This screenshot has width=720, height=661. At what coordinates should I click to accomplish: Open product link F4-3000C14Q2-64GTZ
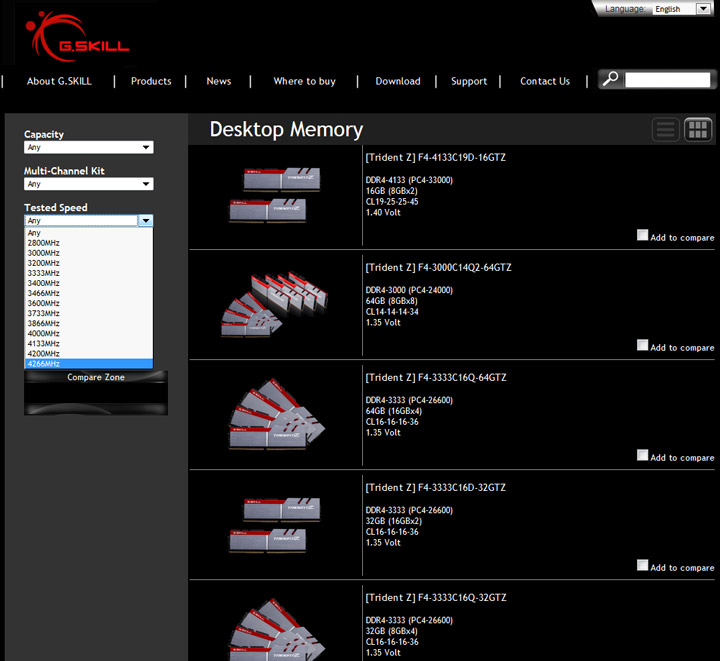(x=438, y=268)
